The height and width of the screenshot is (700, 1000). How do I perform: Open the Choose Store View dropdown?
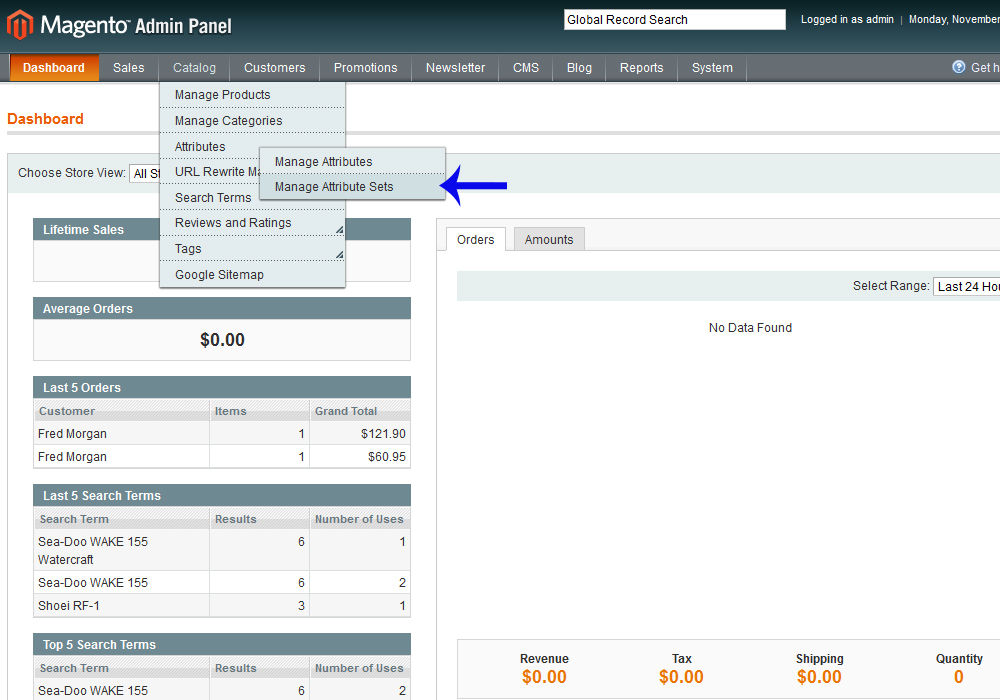[x=145, y=173]
